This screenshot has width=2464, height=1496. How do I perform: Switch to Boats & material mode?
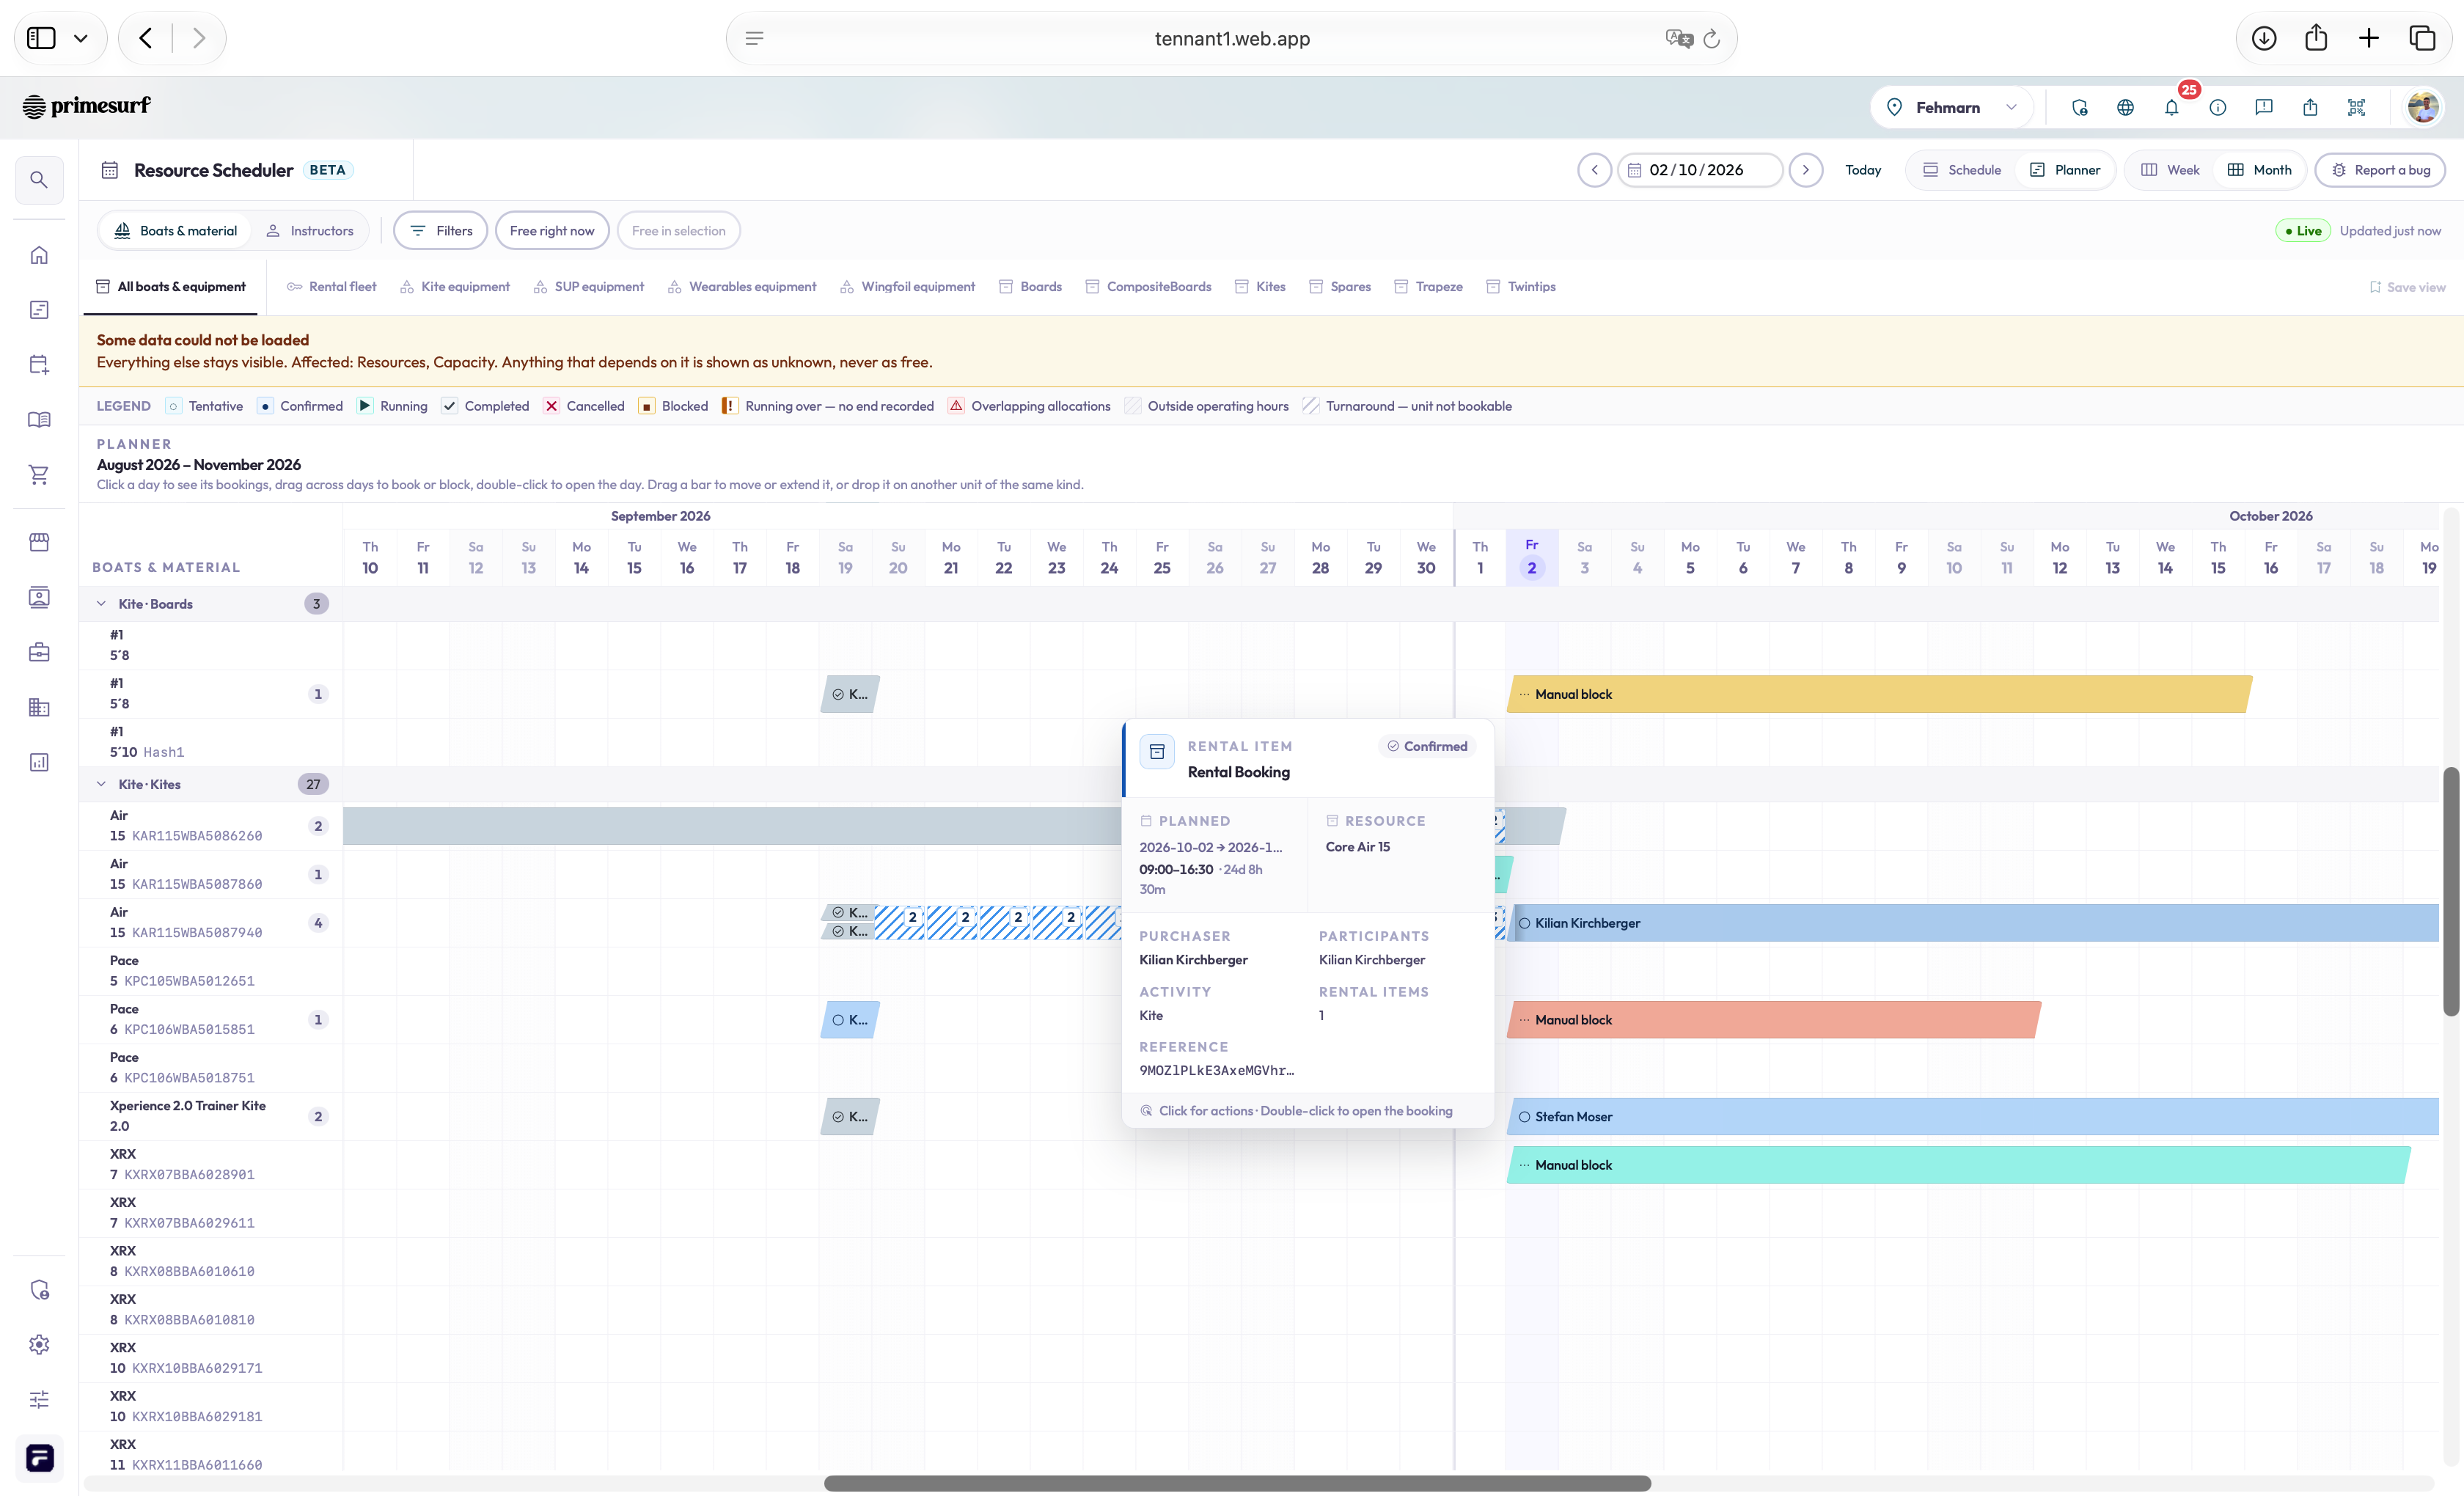coord(175,231)
